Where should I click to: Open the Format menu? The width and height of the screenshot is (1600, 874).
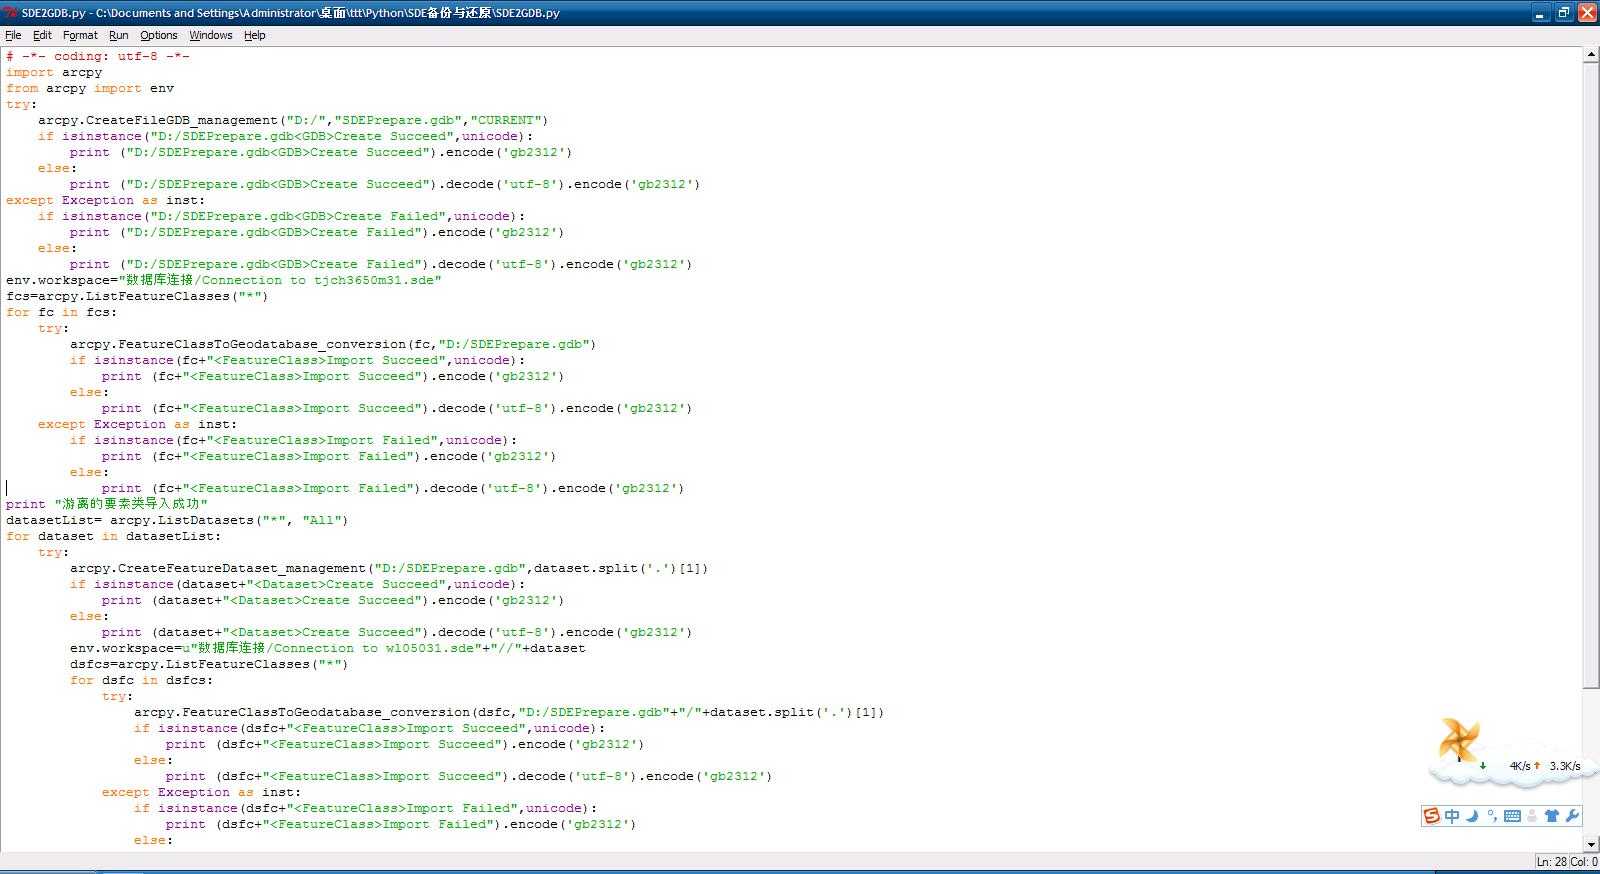pyautogui.click(x=80, y=35)
